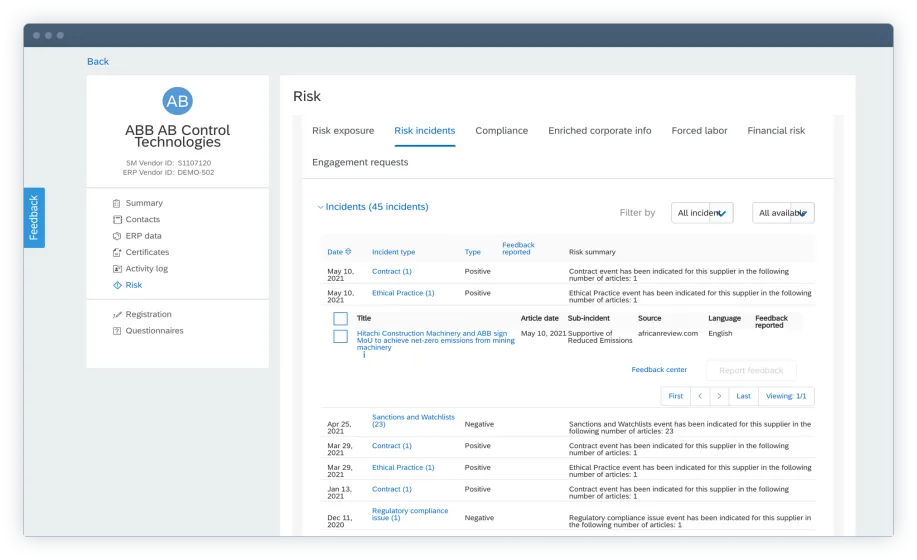
Task: Click the Viewing: 1/1 page indicator
Action: click(786, 396)
